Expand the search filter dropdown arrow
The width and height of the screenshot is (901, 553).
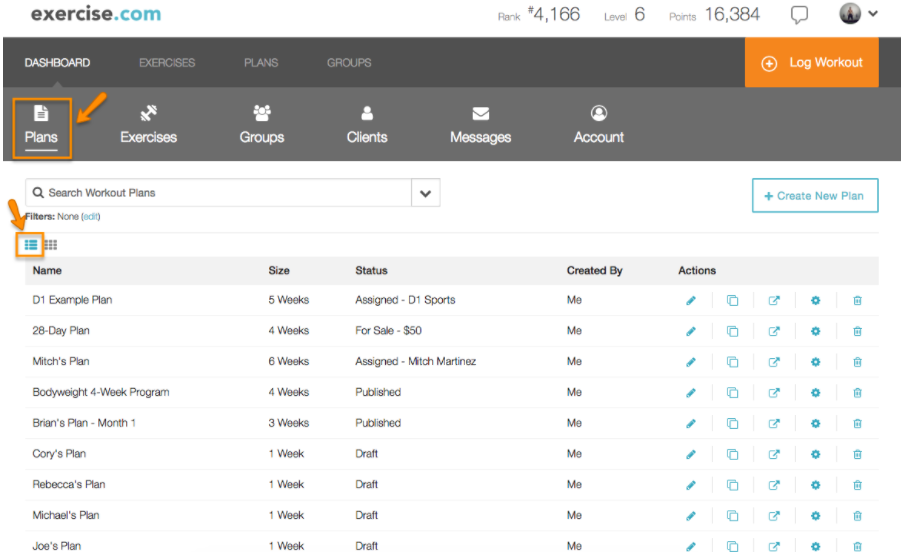[x=426, y=193]
